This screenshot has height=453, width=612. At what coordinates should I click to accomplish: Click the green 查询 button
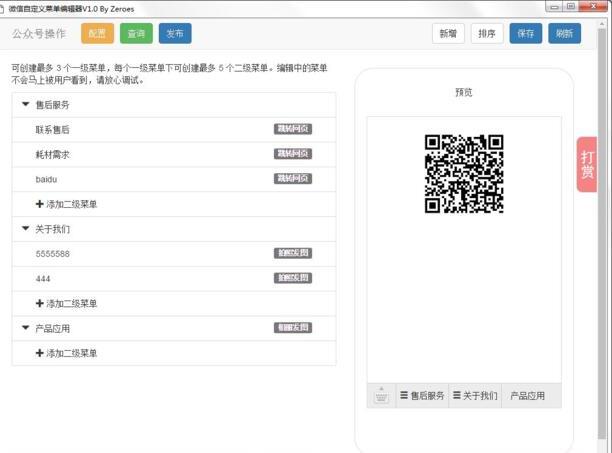click(x=136, y=34)
